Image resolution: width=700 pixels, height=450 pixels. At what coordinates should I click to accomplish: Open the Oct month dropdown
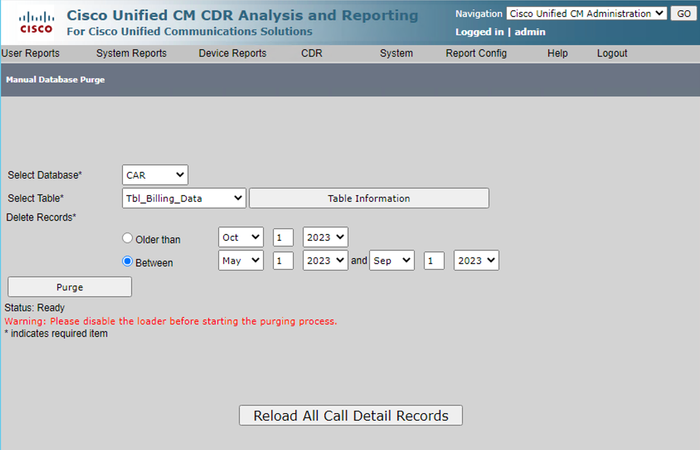[241, 238]
